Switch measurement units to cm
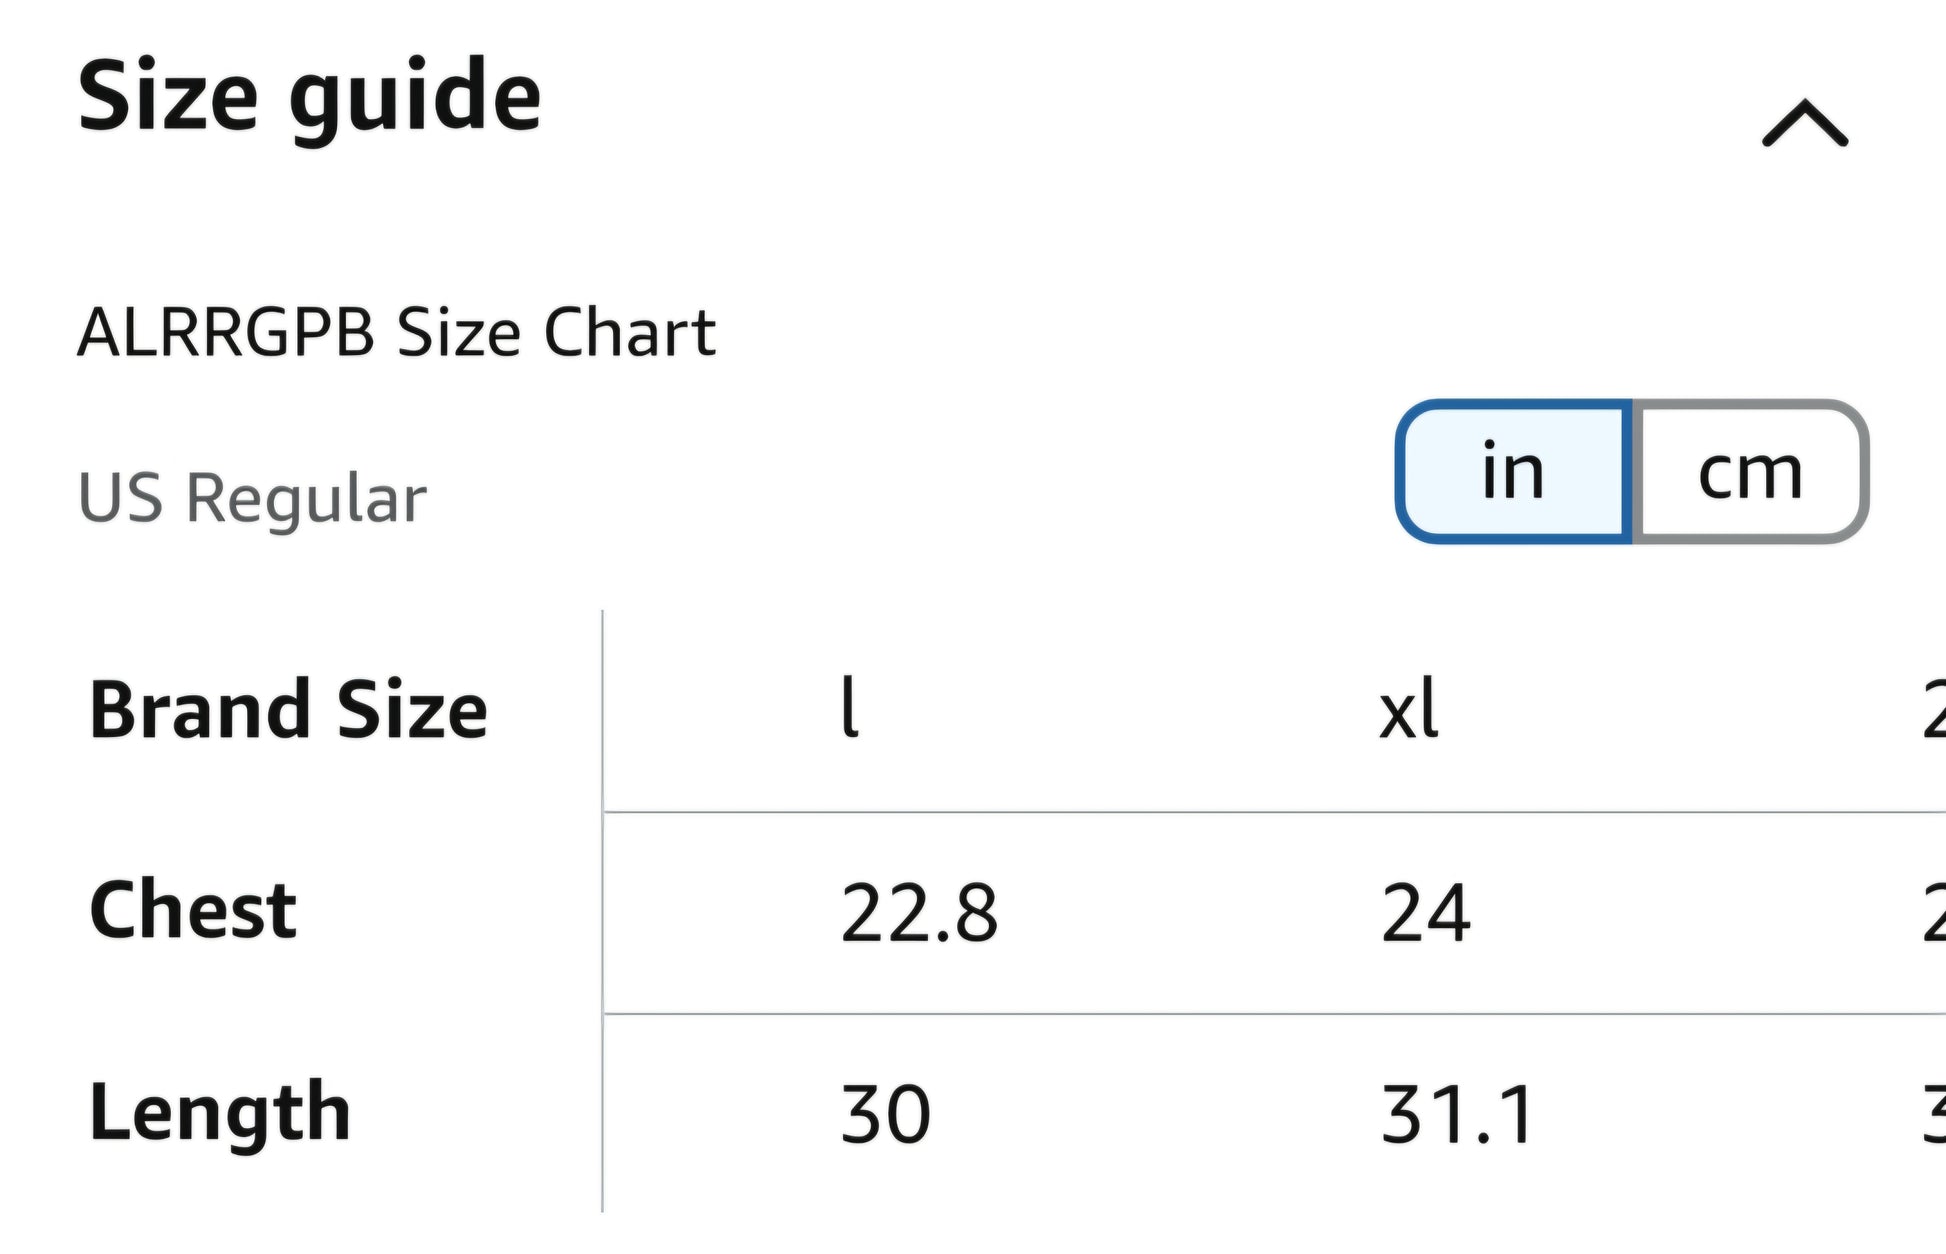Screen dimensions: 1946x1254 (1750, 471)
